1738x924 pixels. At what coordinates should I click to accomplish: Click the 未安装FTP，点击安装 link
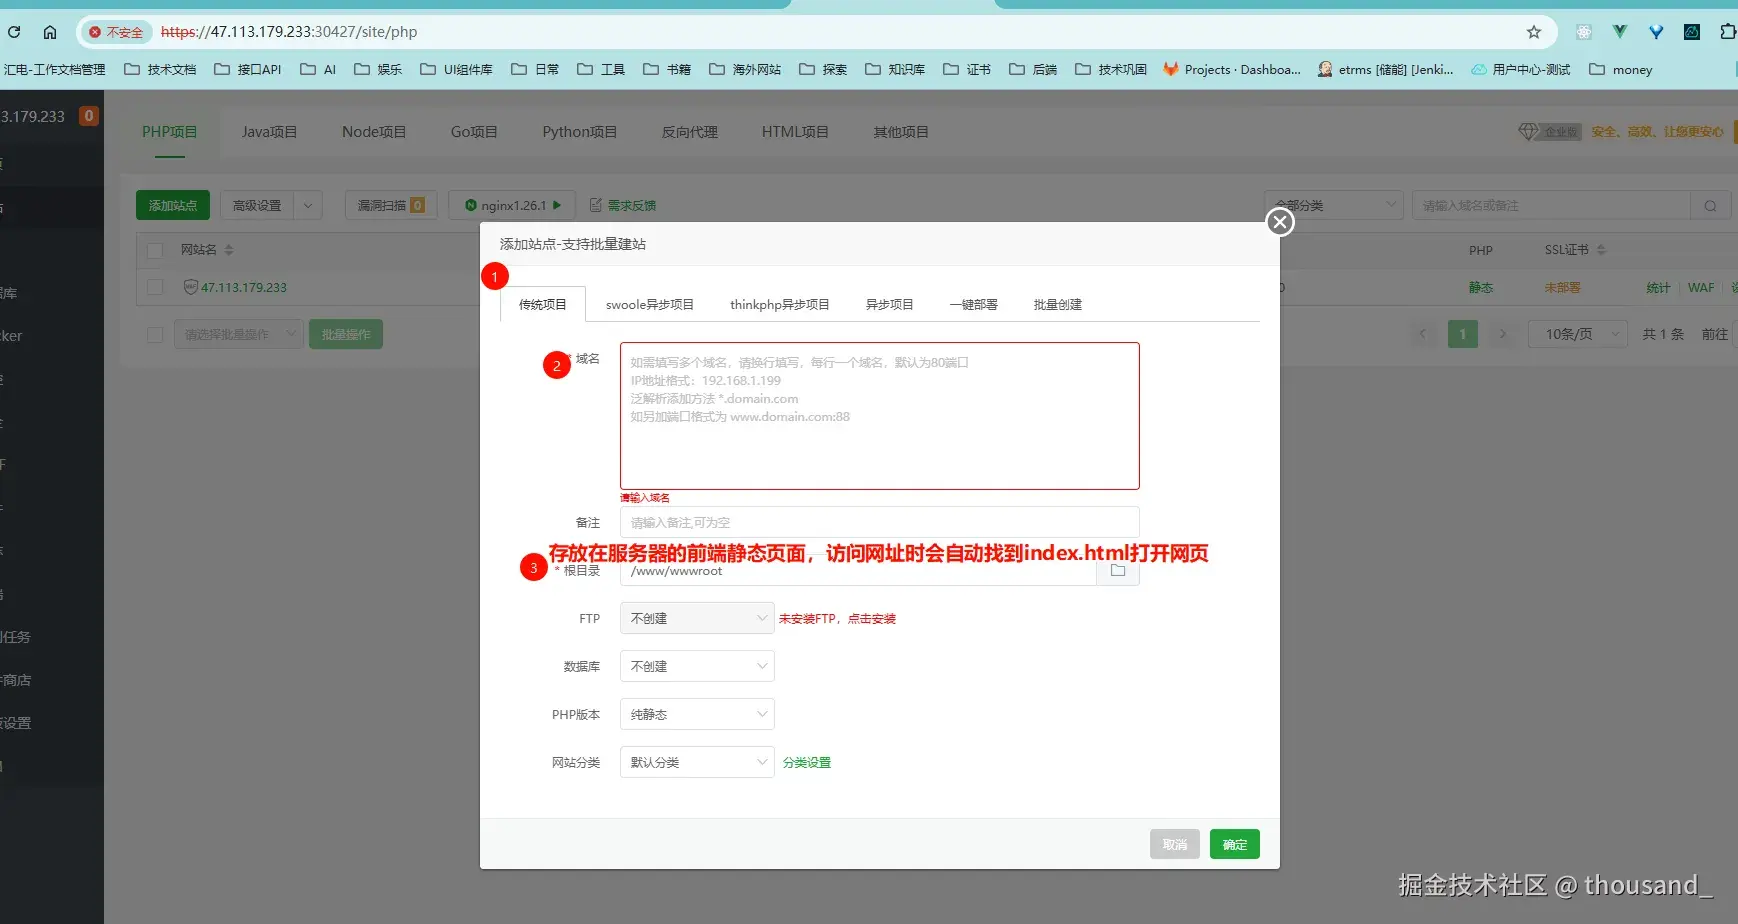click(x=837, y=619)
